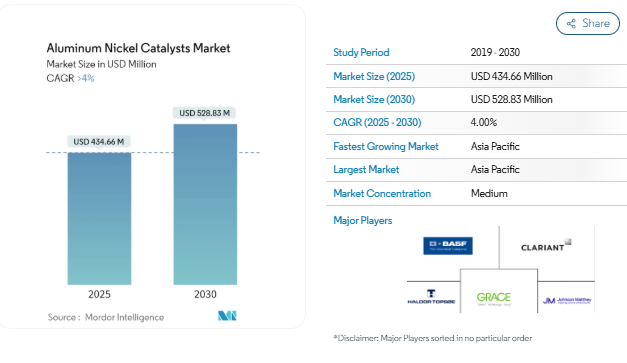
Task: Select the 2025 bar in chart
Action: pos(99,219)
